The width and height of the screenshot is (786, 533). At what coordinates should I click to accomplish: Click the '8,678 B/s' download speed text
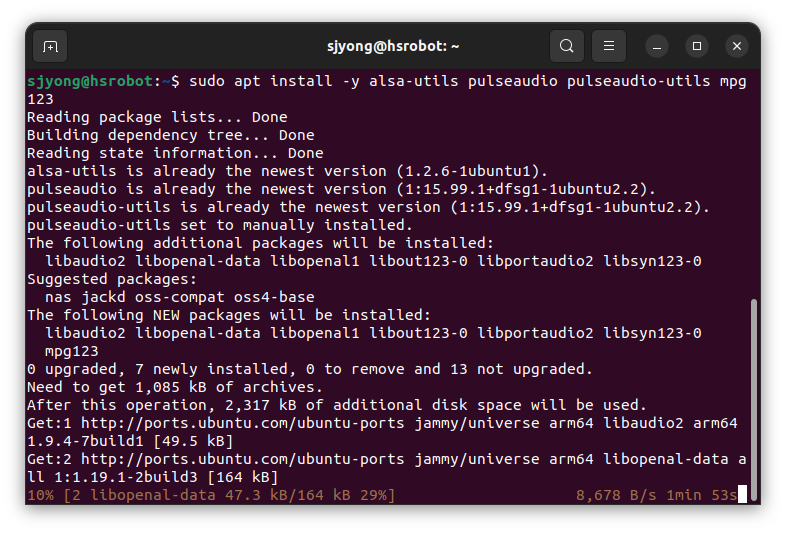point(616,495)
